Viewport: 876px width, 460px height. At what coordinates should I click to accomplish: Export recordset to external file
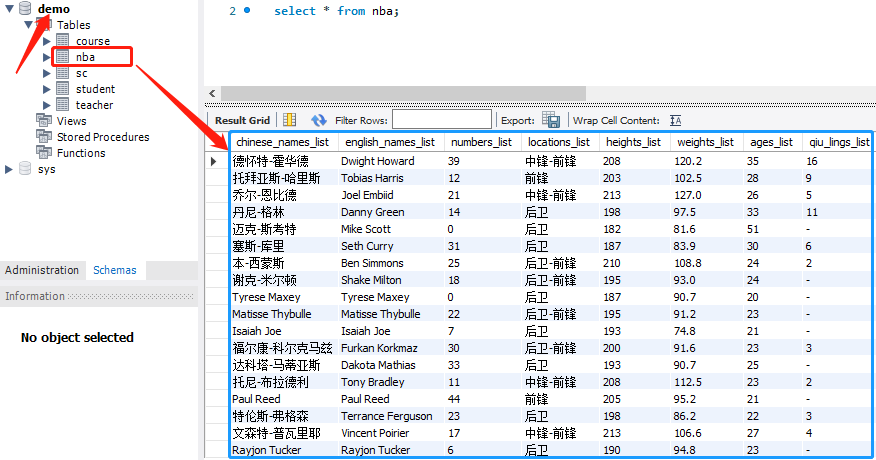coord(551,120)
